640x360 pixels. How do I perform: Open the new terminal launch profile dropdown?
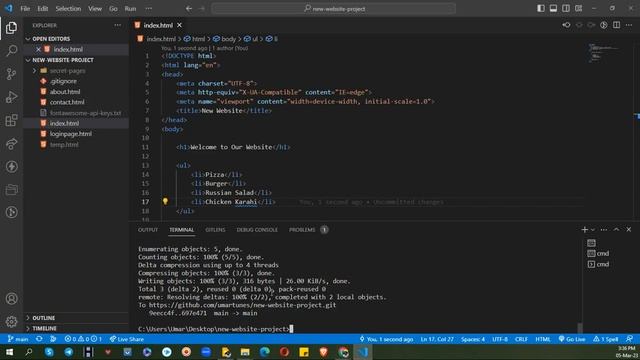click(593, 230)
